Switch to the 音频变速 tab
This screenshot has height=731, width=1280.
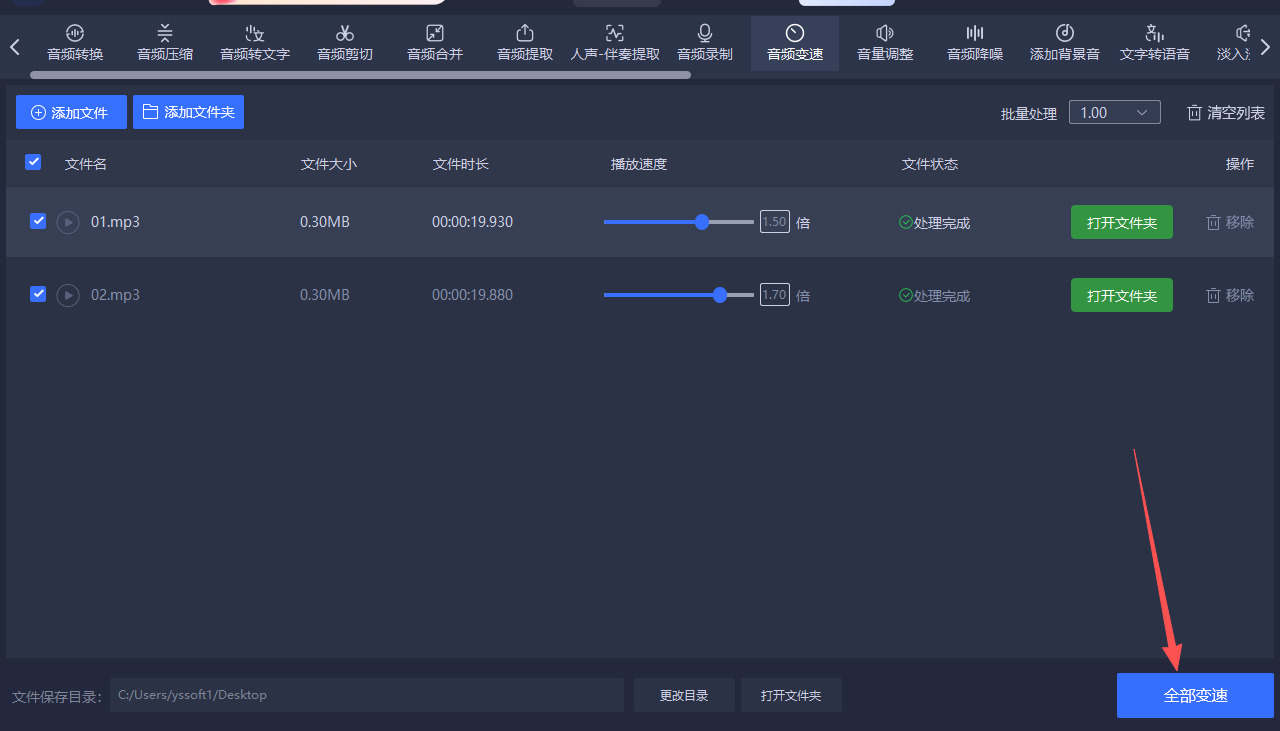[795, 43]
